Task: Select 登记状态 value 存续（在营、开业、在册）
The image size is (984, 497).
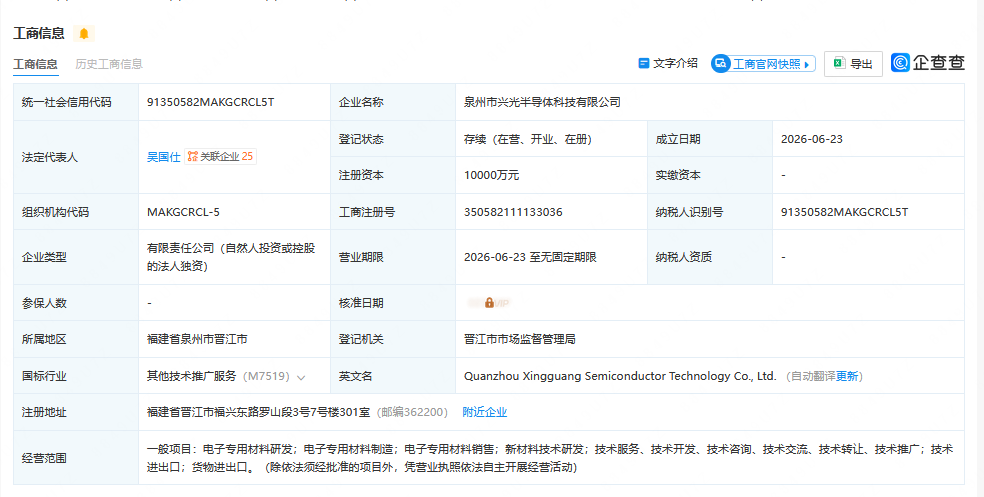Action: (528, 139)
